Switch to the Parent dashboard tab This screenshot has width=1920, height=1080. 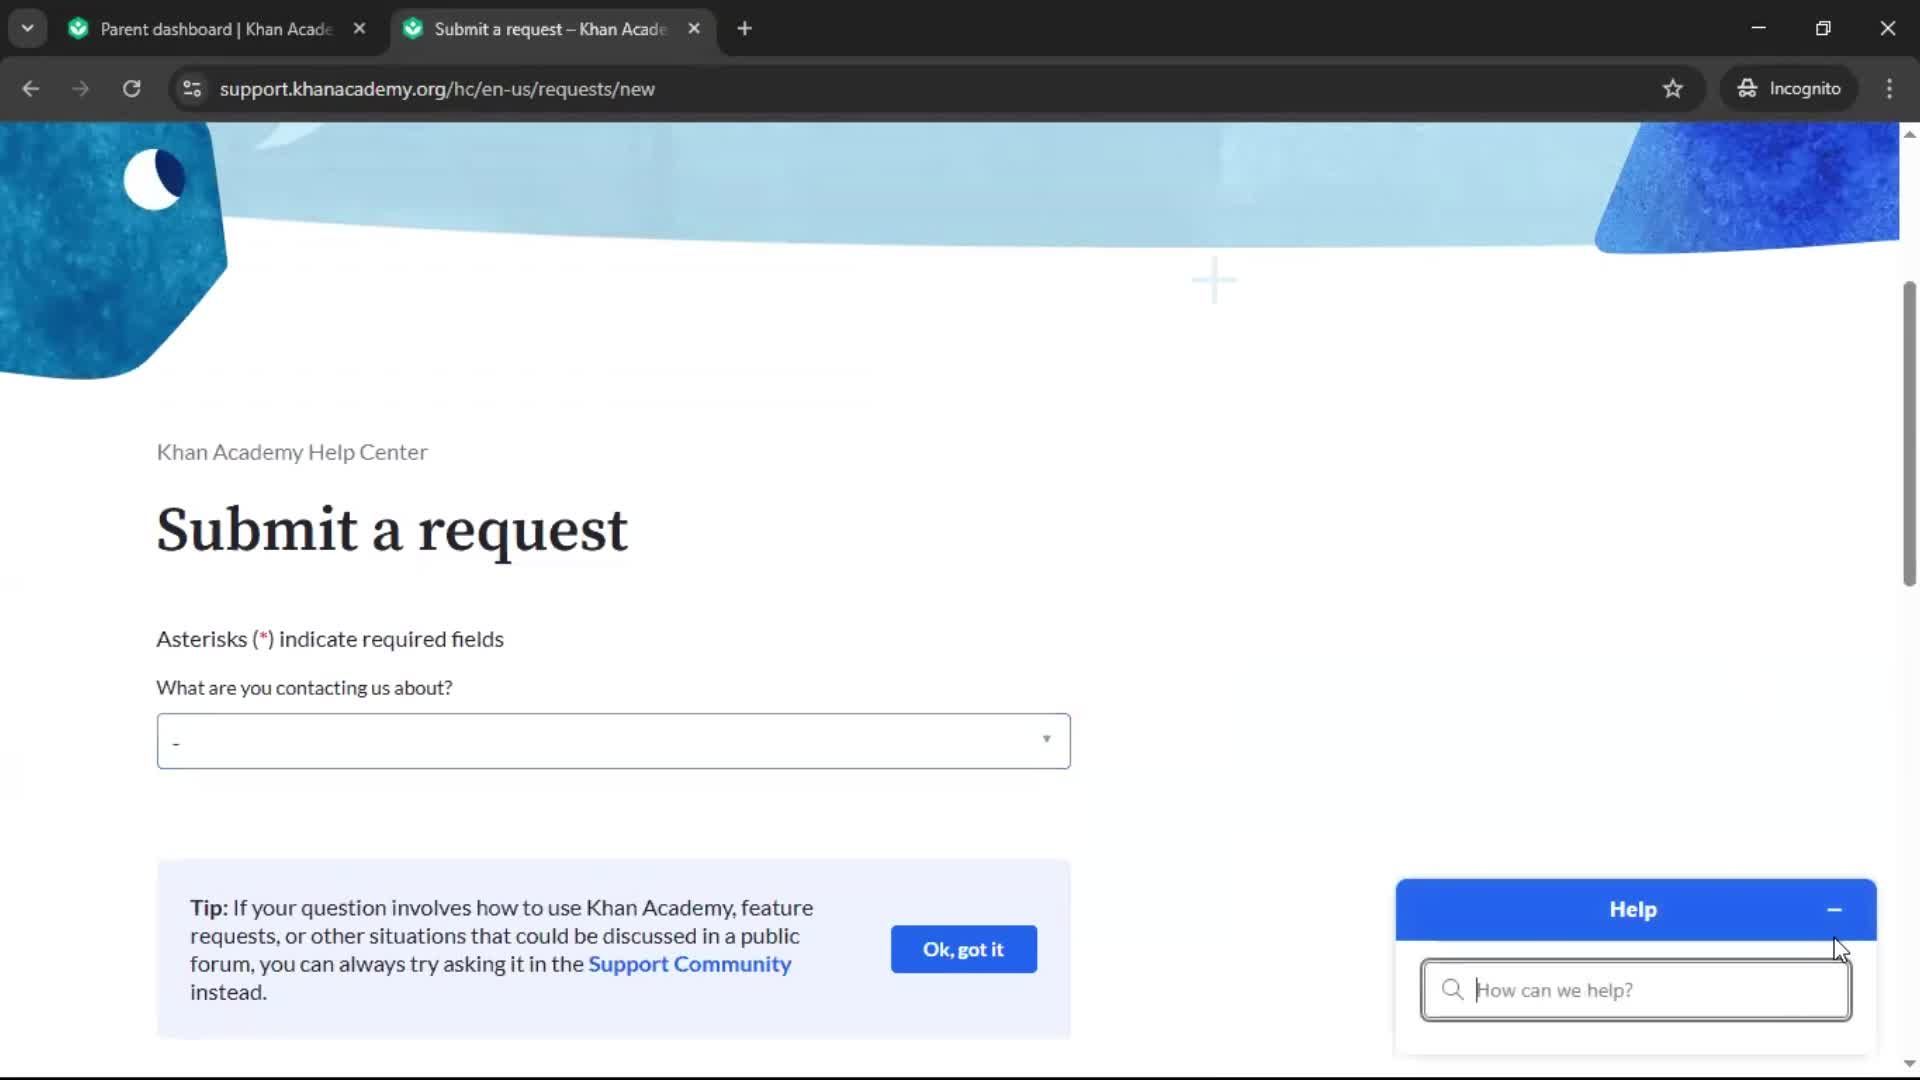(216, 29)
